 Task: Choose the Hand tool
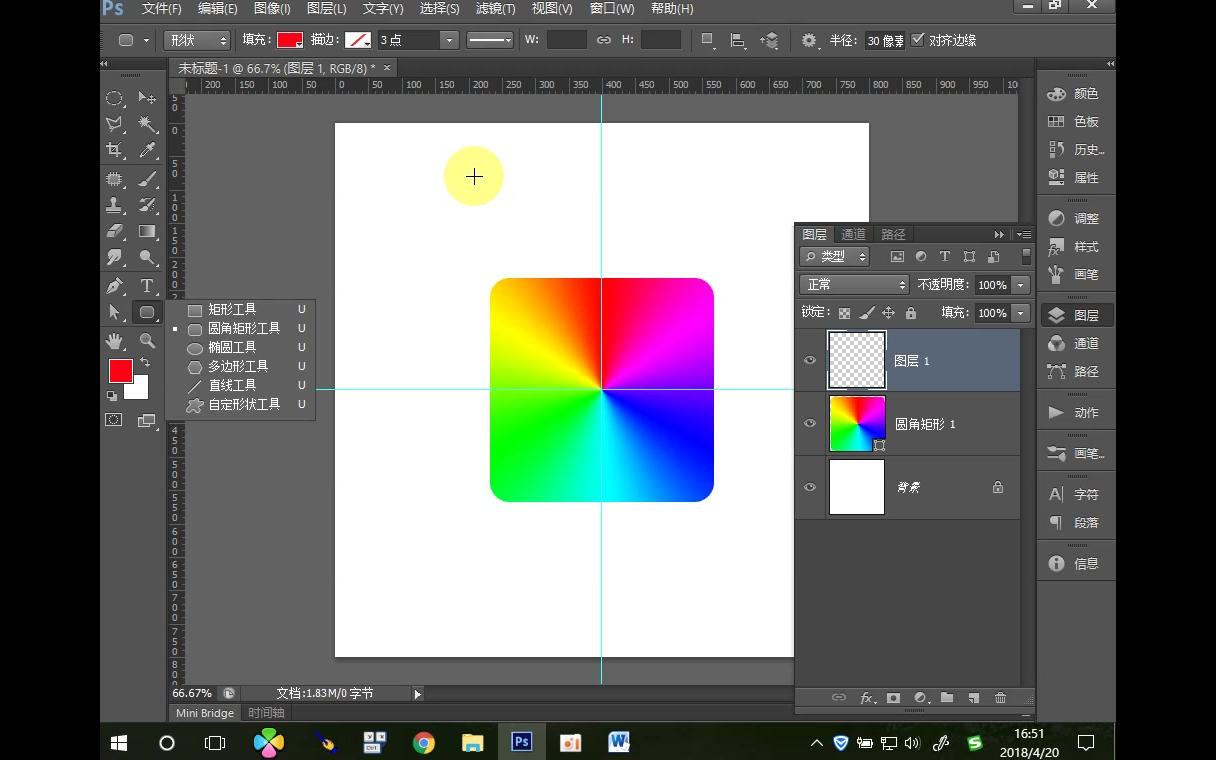tap(114, 341)
